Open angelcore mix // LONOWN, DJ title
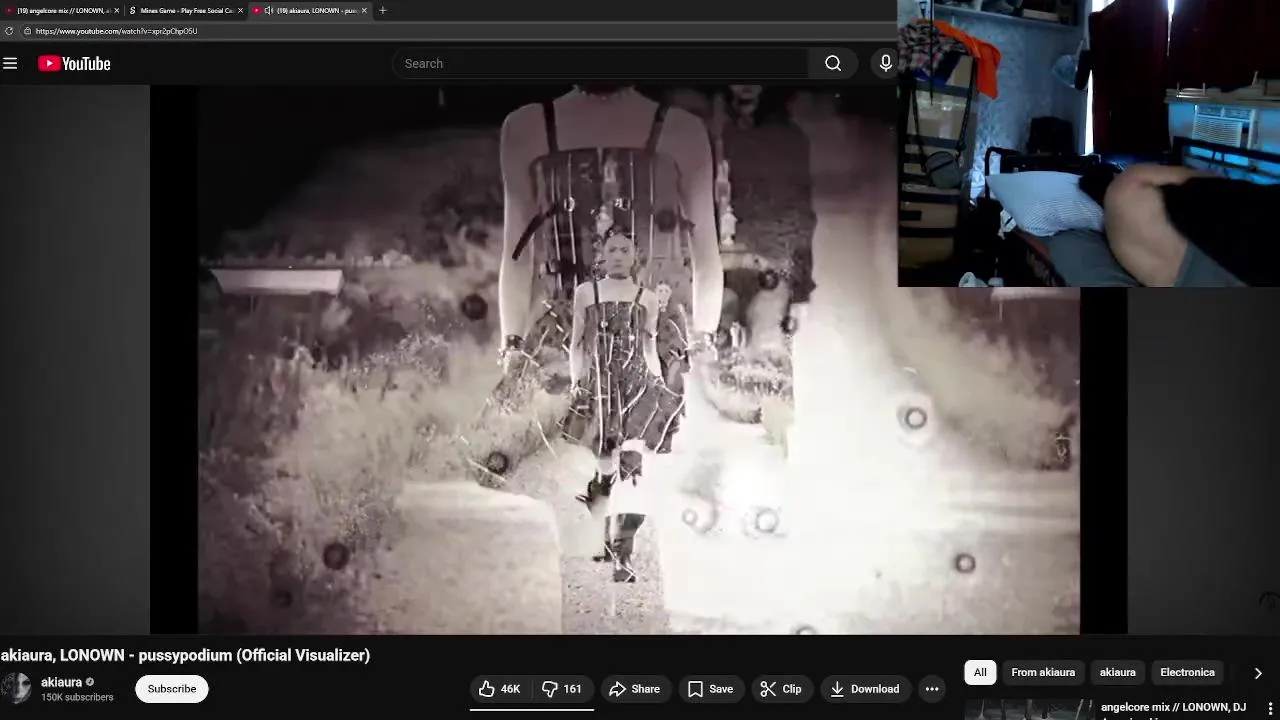This screenshot has width=1280, height=720. 1173,707
